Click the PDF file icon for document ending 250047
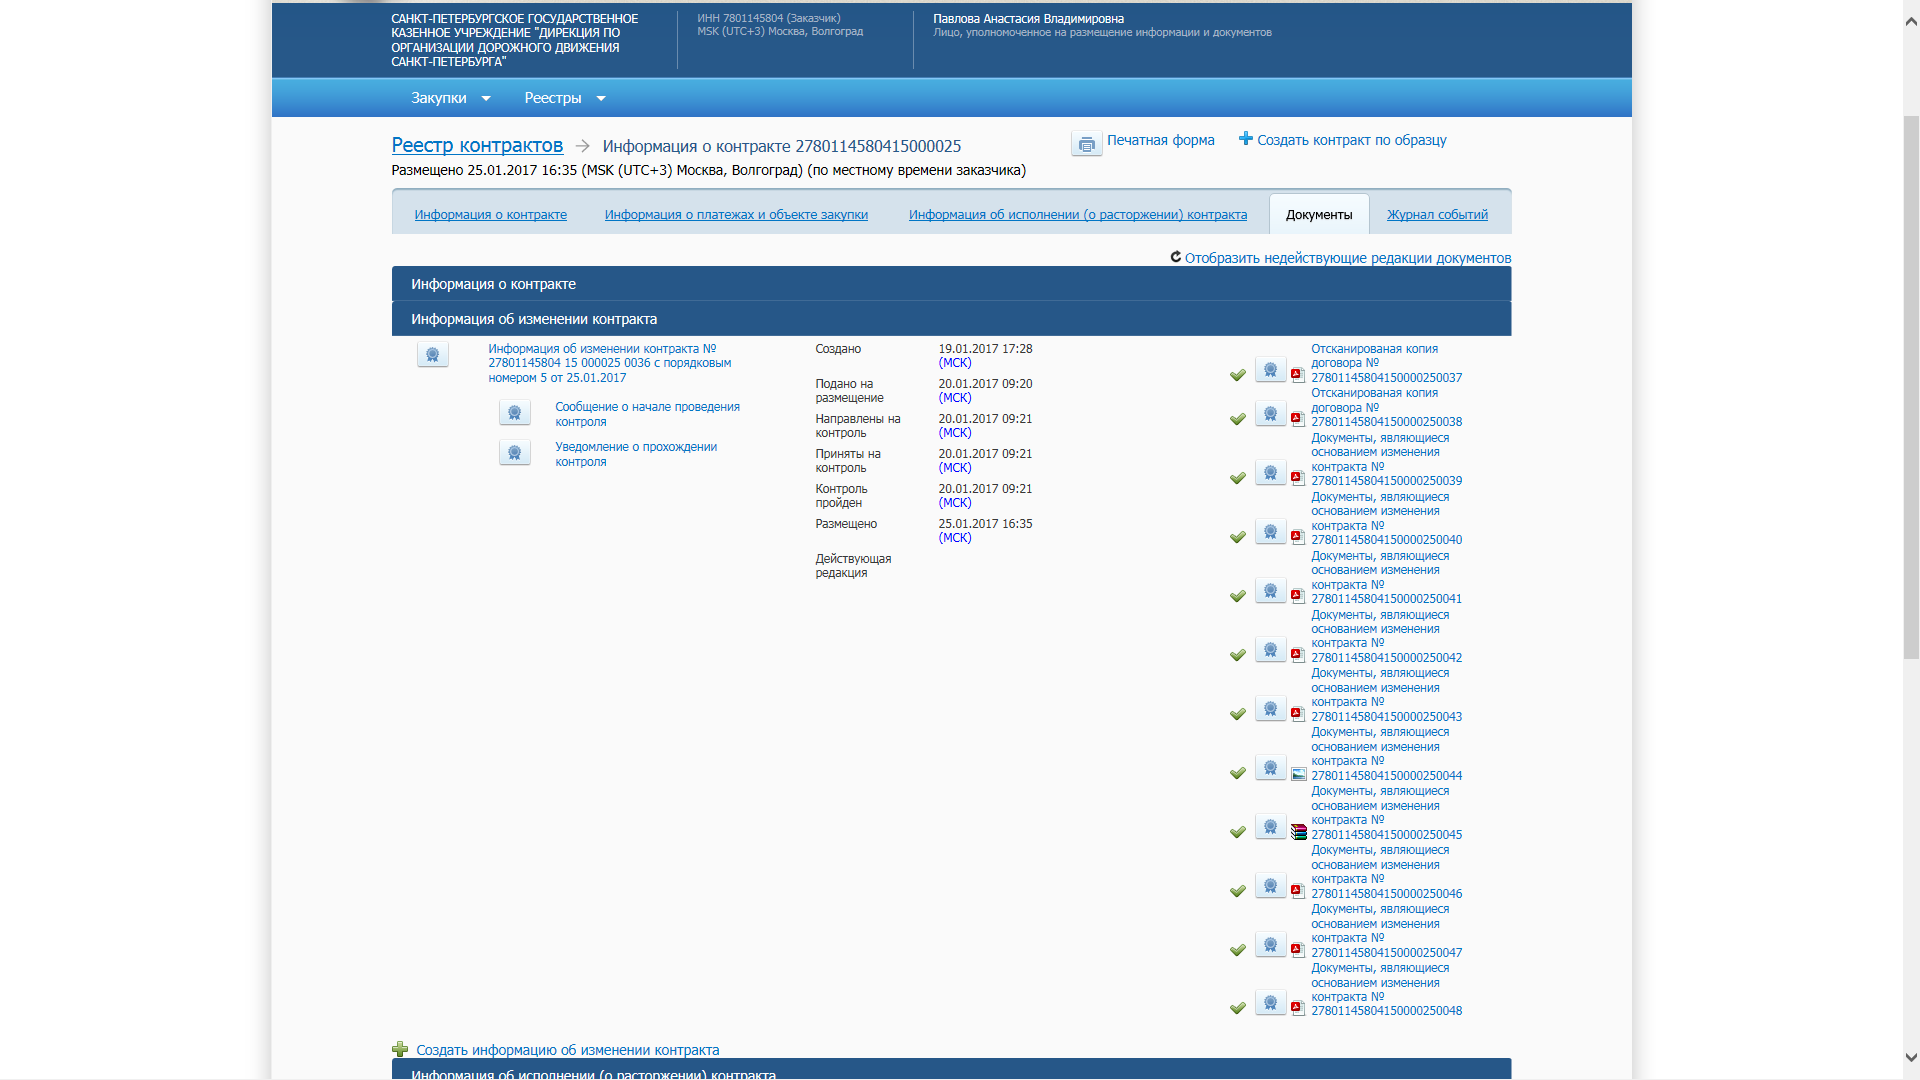 coord(1298,950)
